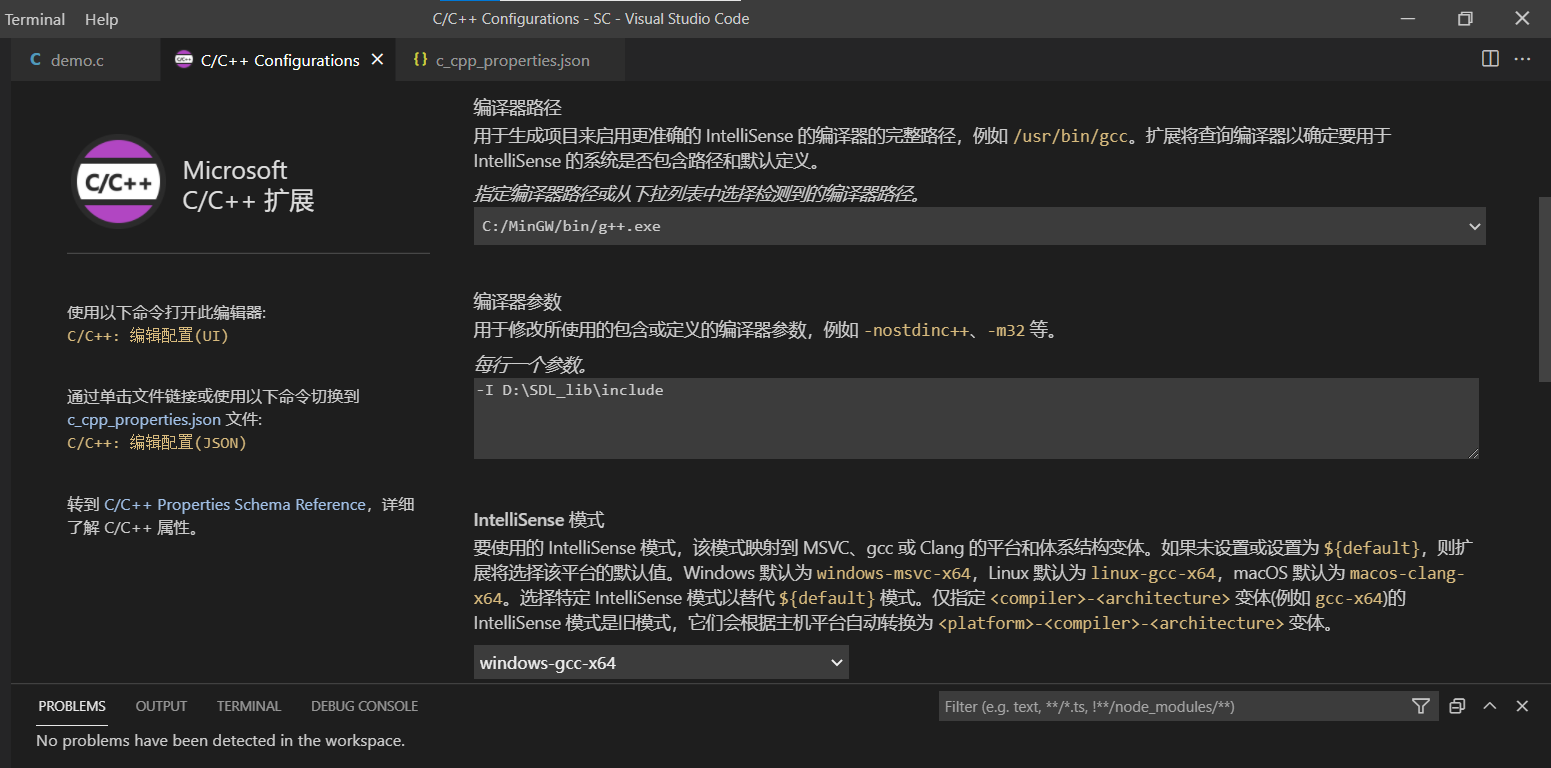Open the c_cpp_properties.json file link

point(144,419)
